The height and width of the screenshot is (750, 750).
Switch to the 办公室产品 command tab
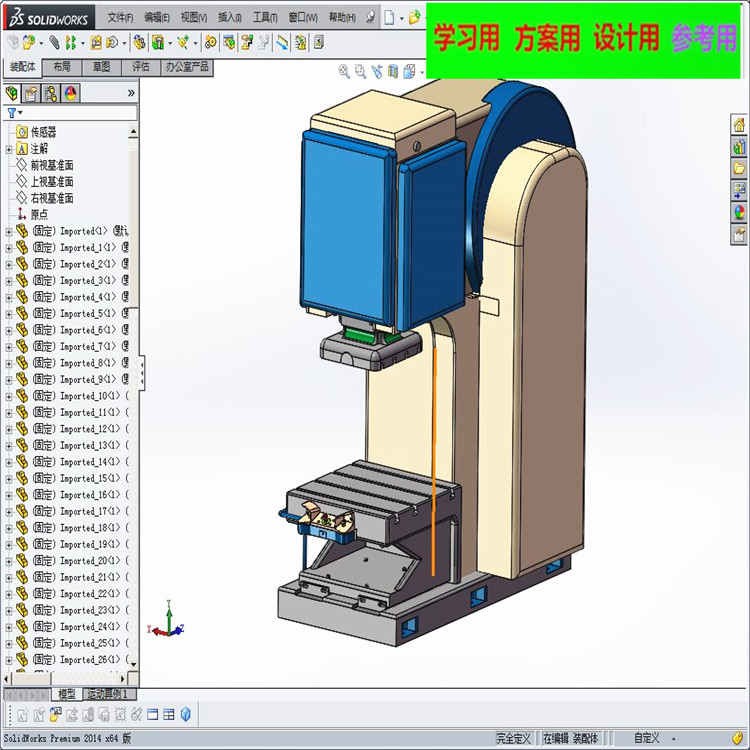click(187, 67)
